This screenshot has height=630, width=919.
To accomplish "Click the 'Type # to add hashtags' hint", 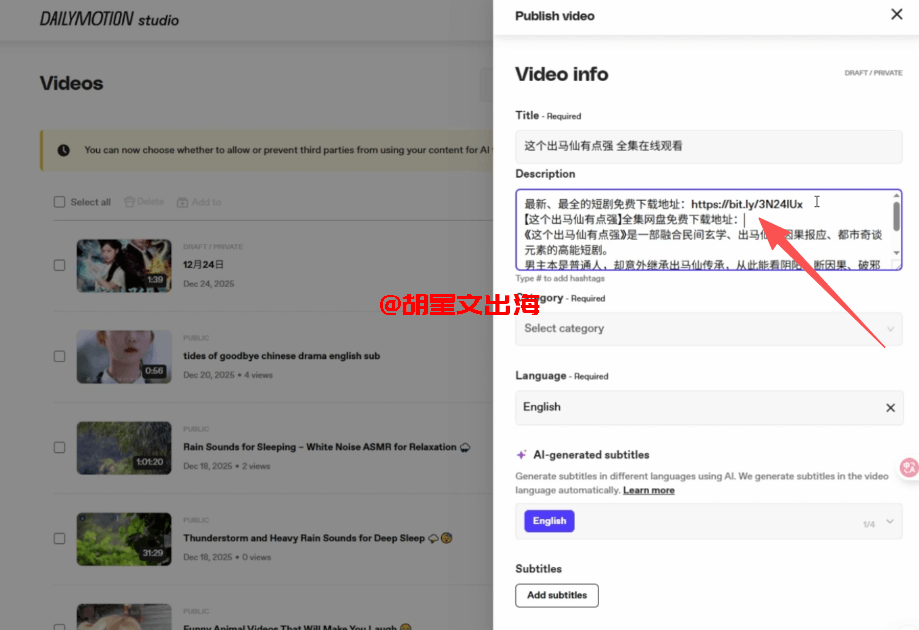I will pyautogui.click(x=560, y=278).
